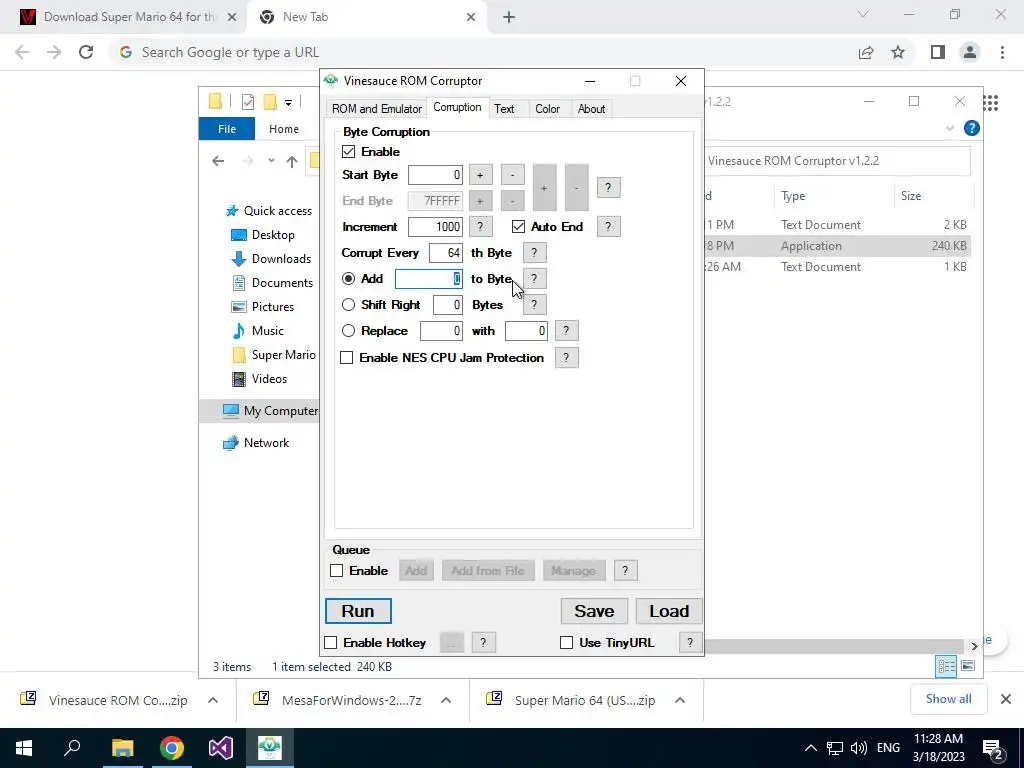1024x768 pixels.
Task: Toggle Byte Corruption Enable checkbox
Action: coord(349,152)
